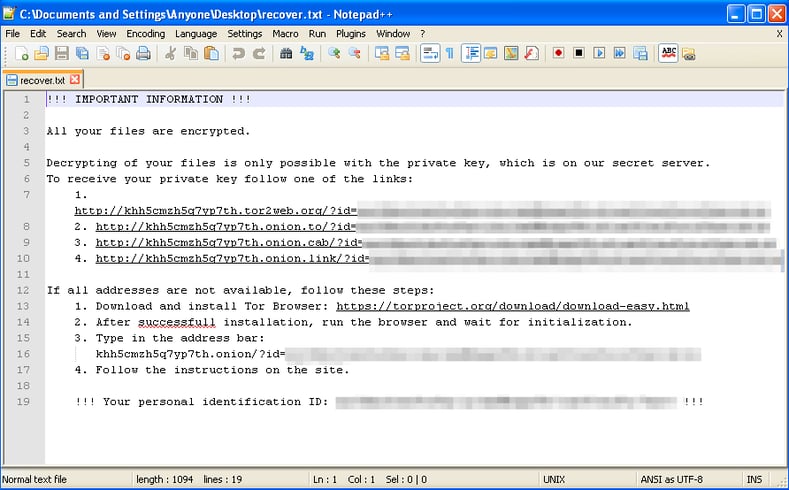Toggle the ABC spell check icon
This screenshot has height=490, width=789.
(x=669, y=53)
